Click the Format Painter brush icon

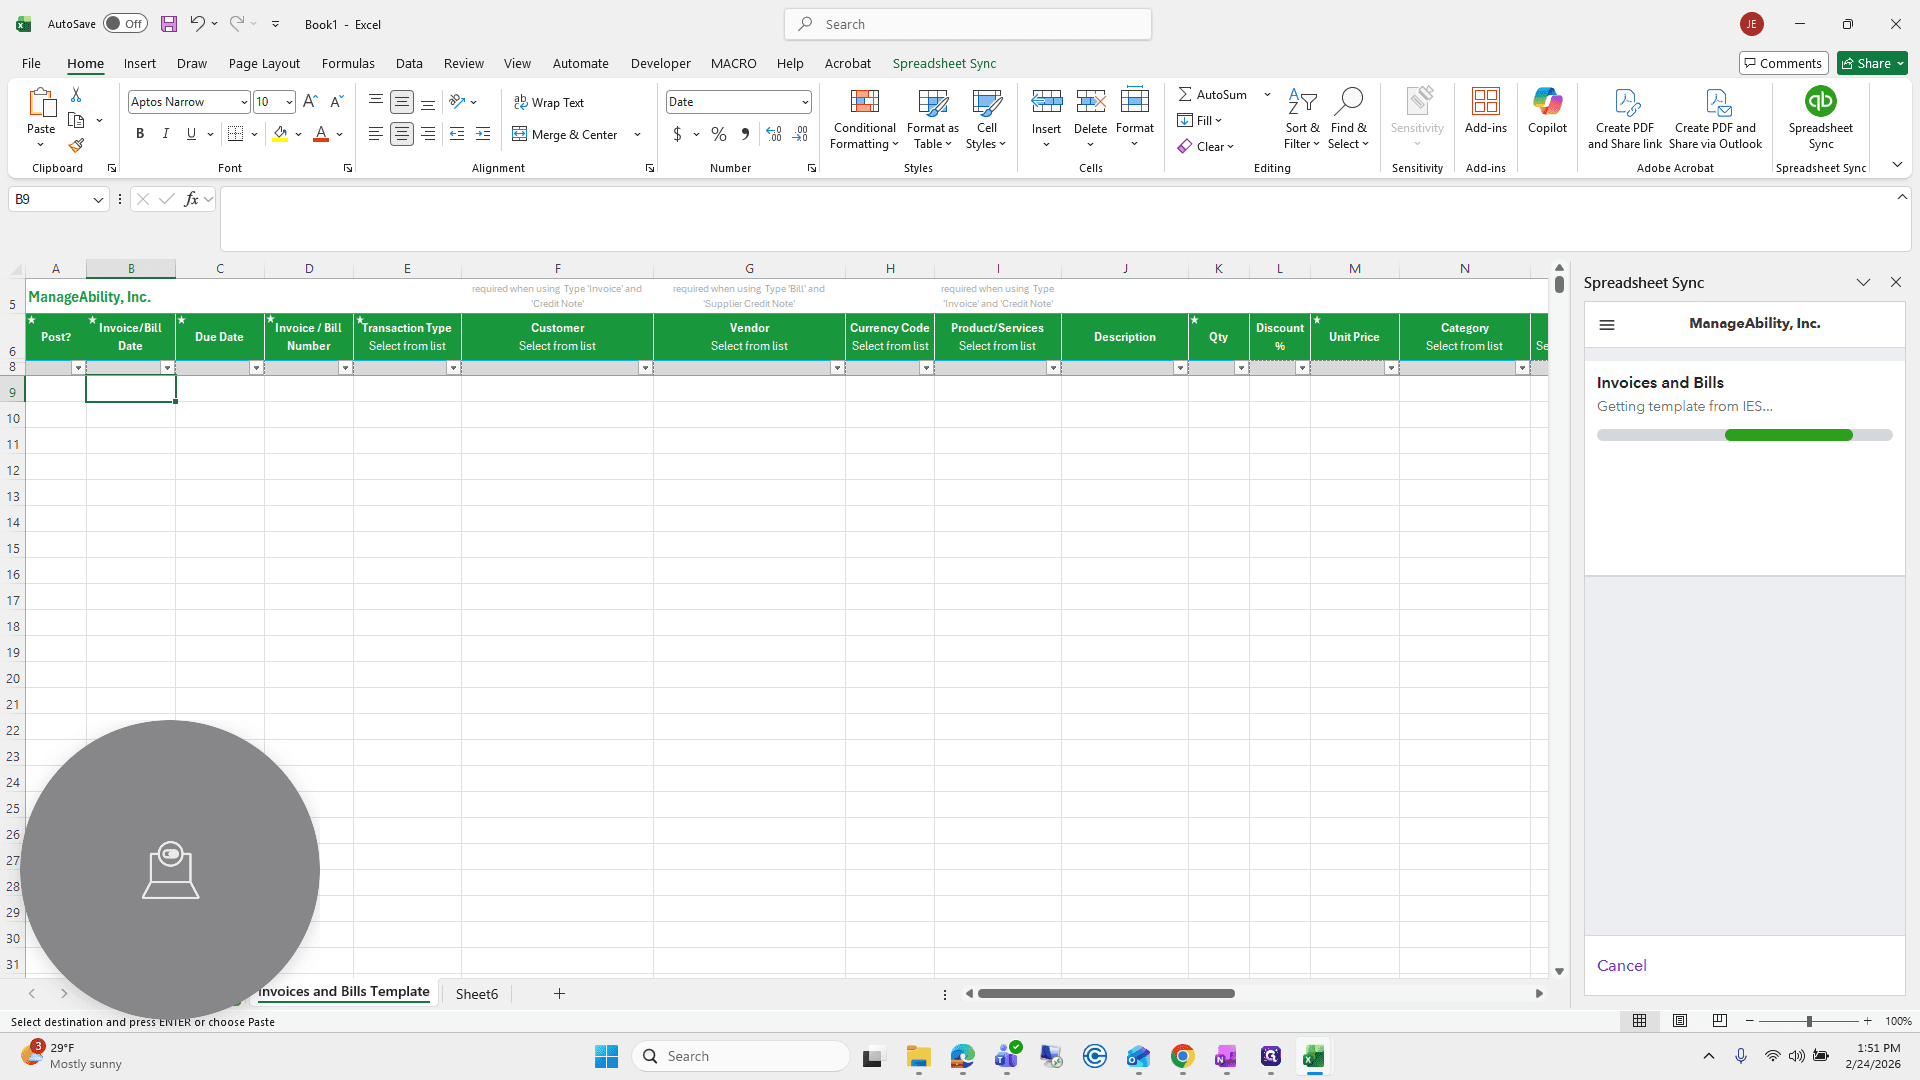[x=76, y=146]
